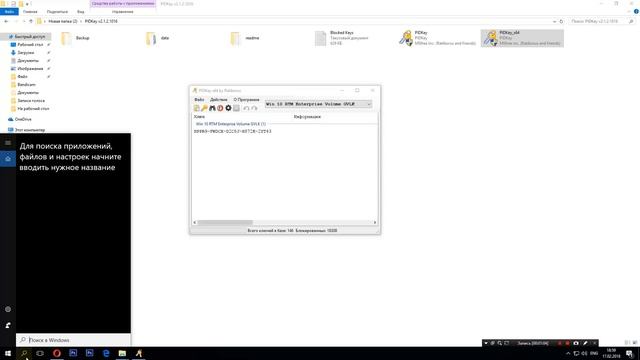Switch to the Поделиться ribbon tab
The height and width of the screenshot is (360, 640).
tap(57, 12)
